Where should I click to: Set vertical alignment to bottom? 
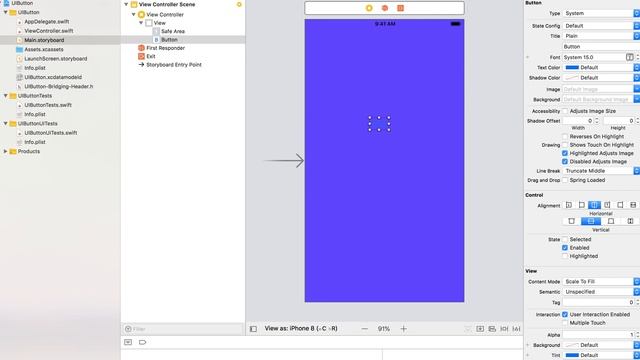(x=611, y=221)
